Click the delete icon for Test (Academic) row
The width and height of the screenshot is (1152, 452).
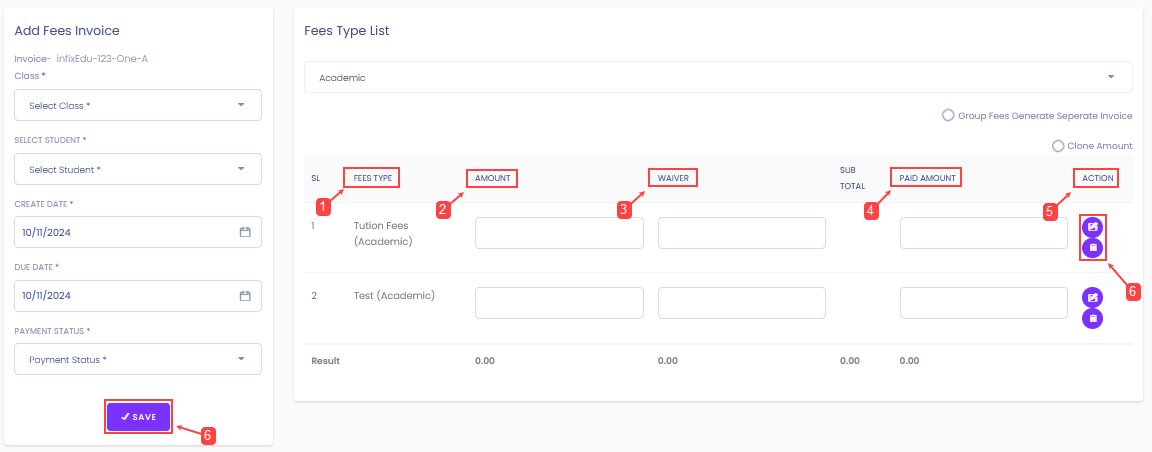pos(1092,319)
